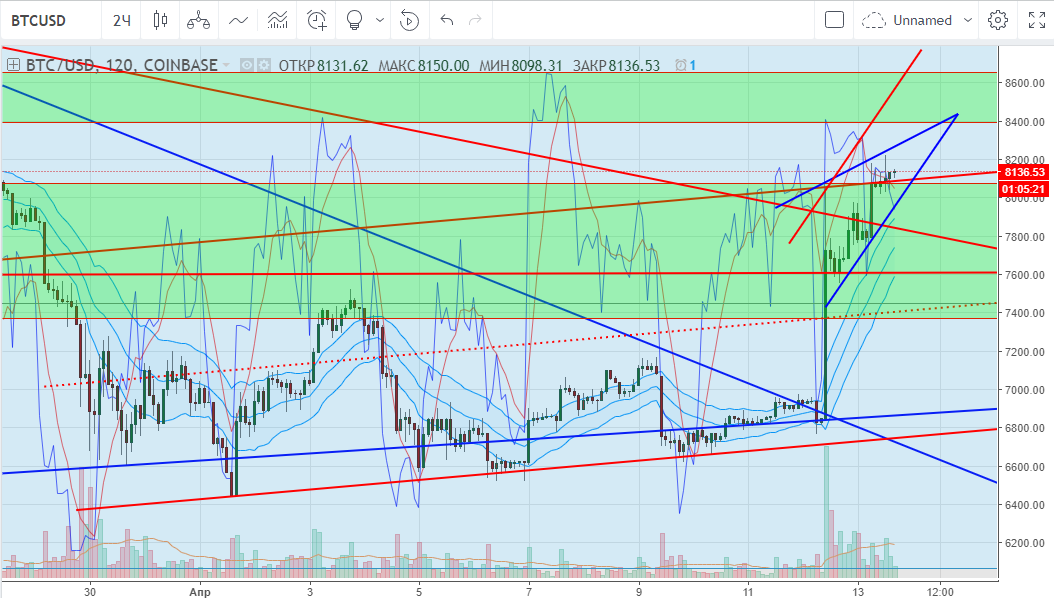Create an alert with the alarm clock icon
Image resolution: width=1054 pixels, height=598 pixels.
pos(317,19)
